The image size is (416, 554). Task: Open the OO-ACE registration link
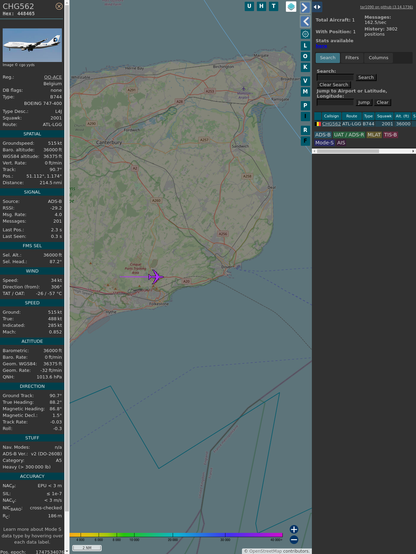click(53, 77)
